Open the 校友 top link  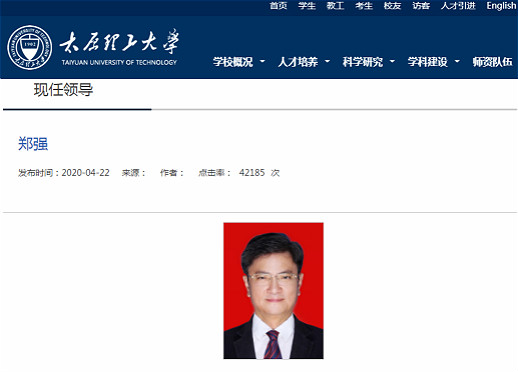pos(392,6)
